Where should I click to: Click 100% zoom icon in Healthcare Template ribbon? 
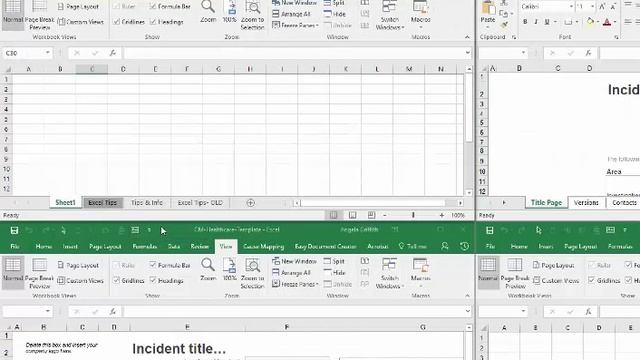click(x=229, y=269)
